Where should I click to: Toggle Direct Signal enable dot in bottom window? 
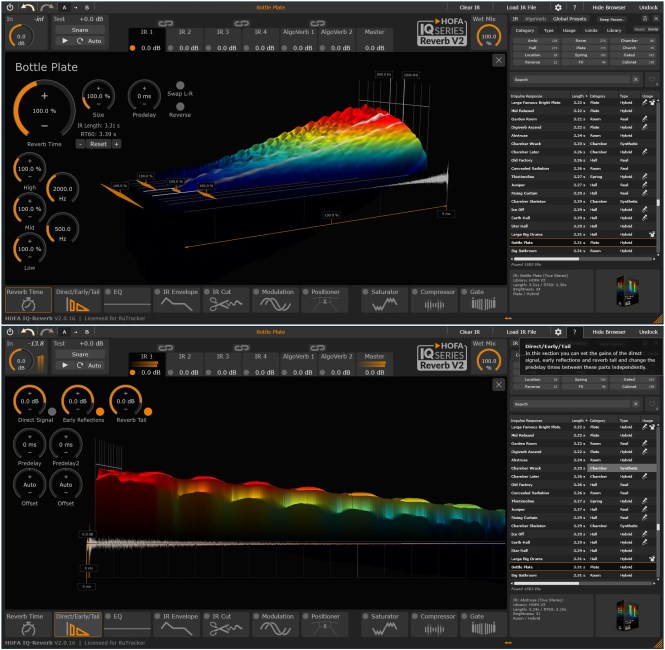(52, 411)
